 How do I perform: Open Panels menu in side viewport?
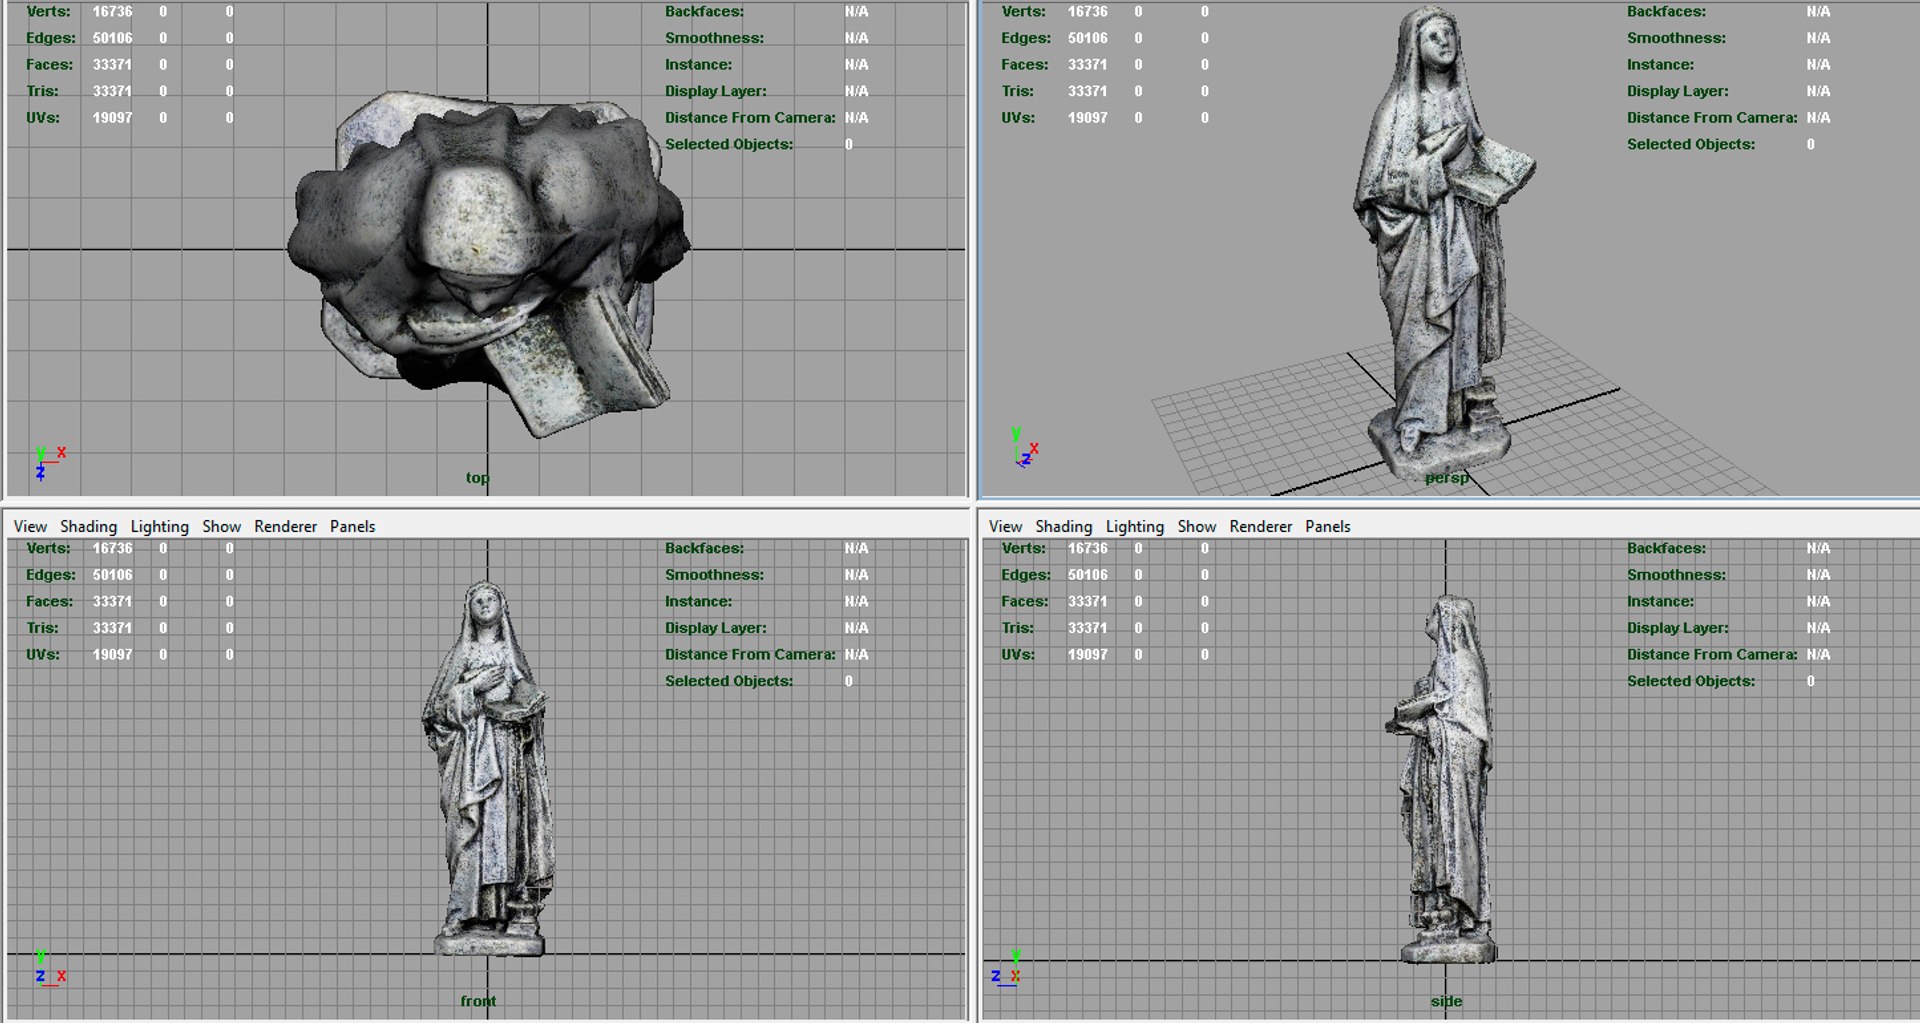(x=1327, y=526)
